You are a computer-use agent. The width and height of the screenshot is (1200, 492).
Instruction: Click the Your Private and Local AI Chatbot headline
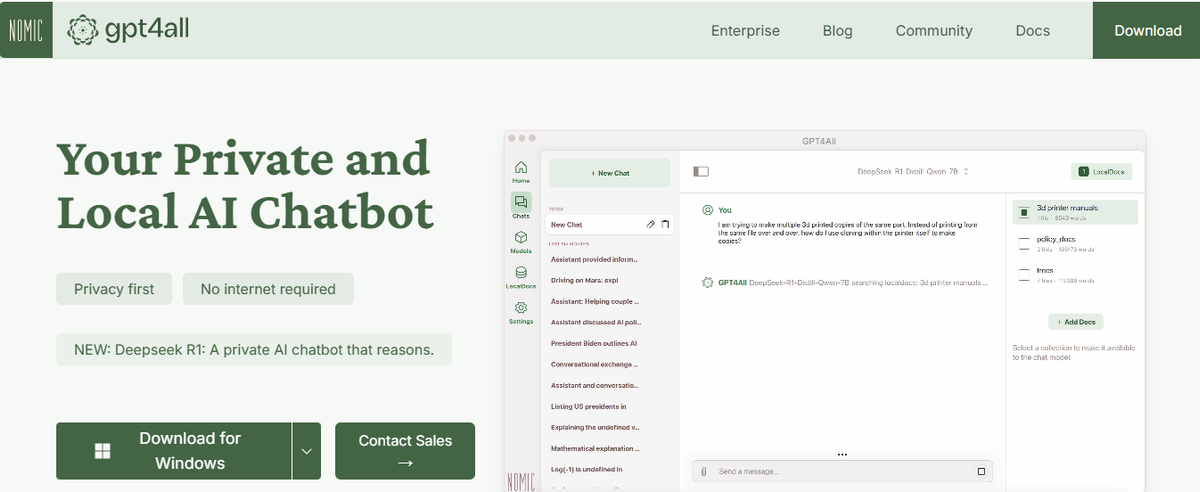[x=245, y=185]
